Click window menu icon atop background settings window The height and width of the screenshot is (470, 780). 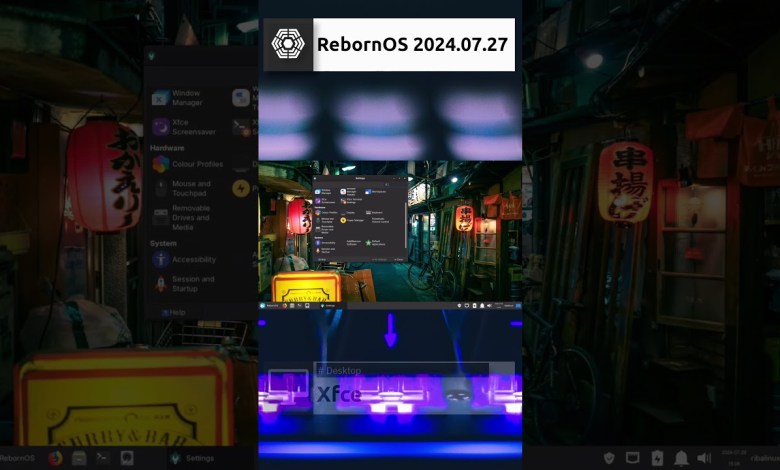151,56
